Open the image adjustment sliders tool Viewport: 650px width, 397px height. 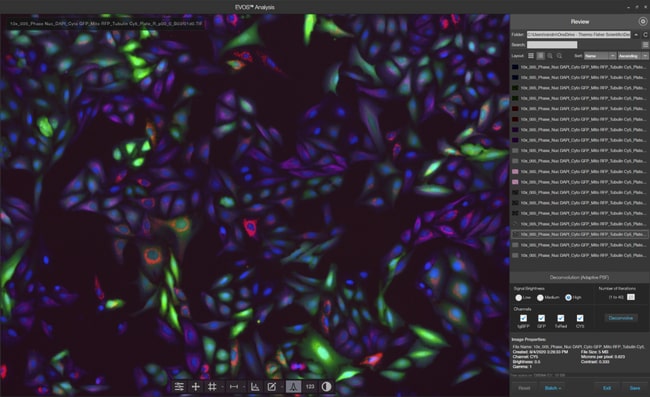pyautogui.click(x=179, y=387)
